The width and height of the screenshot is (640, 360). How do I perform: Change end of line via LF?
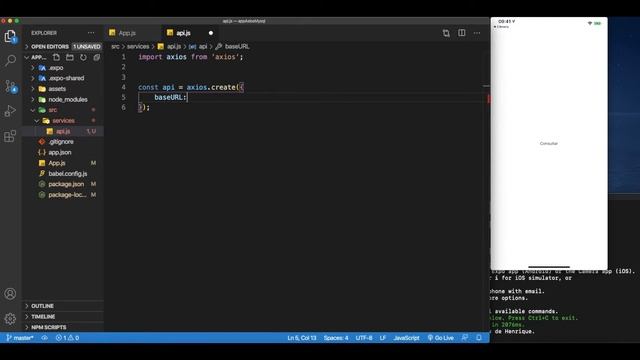(x=383, y=338)
